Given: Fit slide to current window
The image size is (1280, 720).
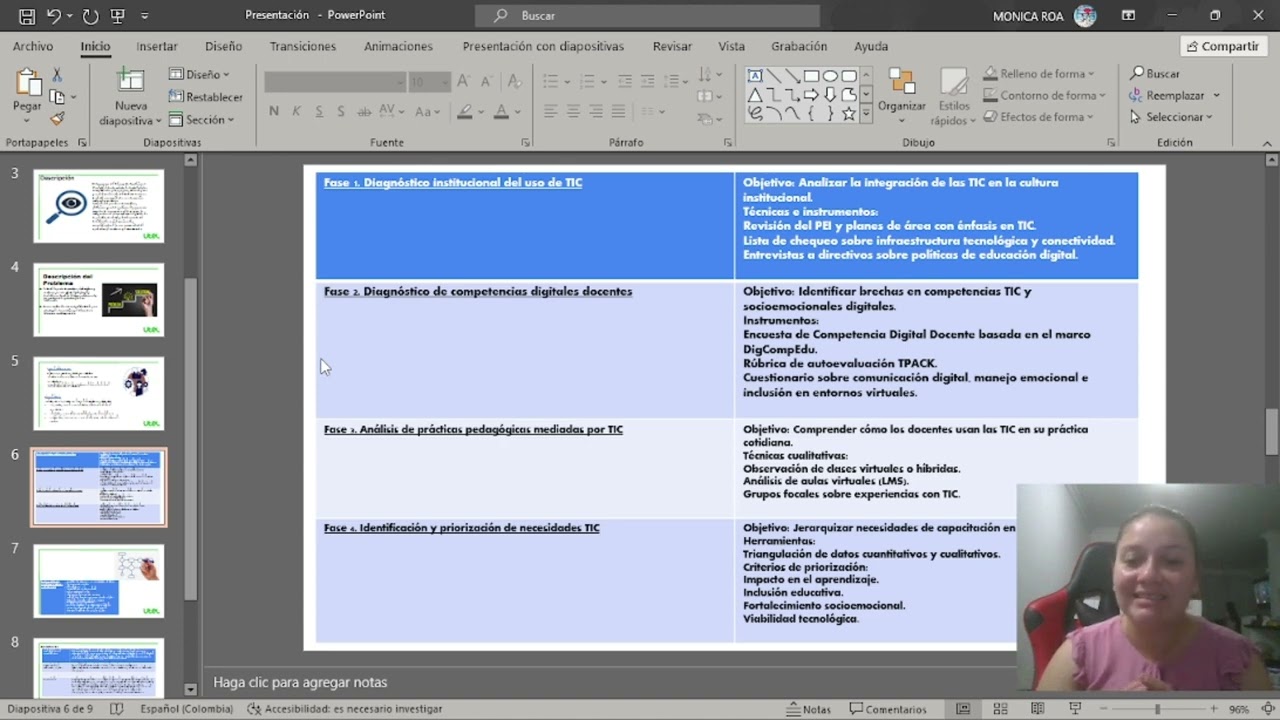Looking at the screenshot, I should tap(1268, 709).
